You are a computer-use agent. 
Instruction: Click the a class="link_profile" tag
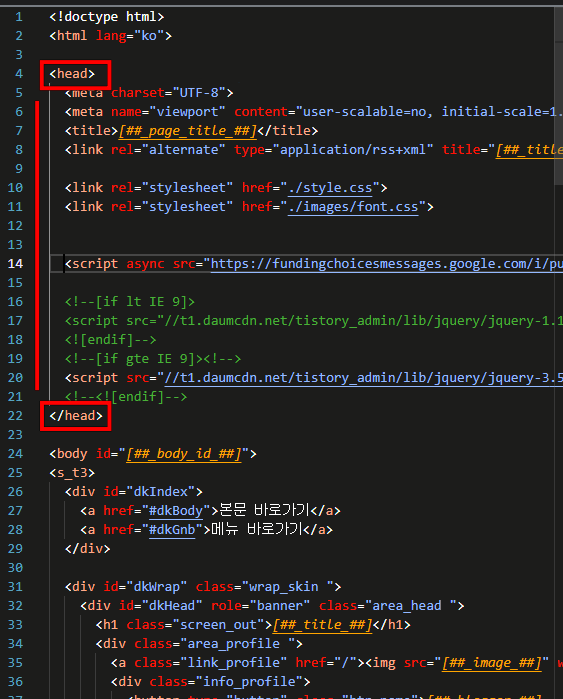pyautogui.click(x=238, y=663)
